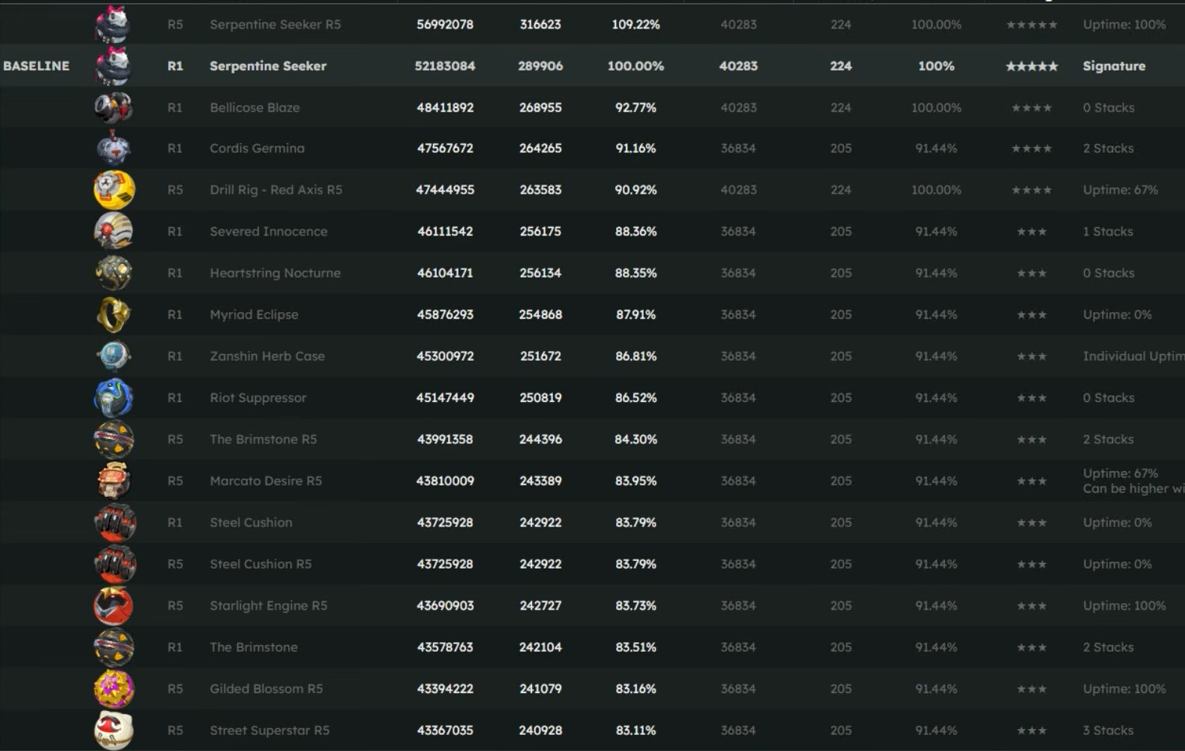This screenshot has width=1185, height=751.
Task: Select the Gilded Blossom R5 icon
Action: coord(113,688)
